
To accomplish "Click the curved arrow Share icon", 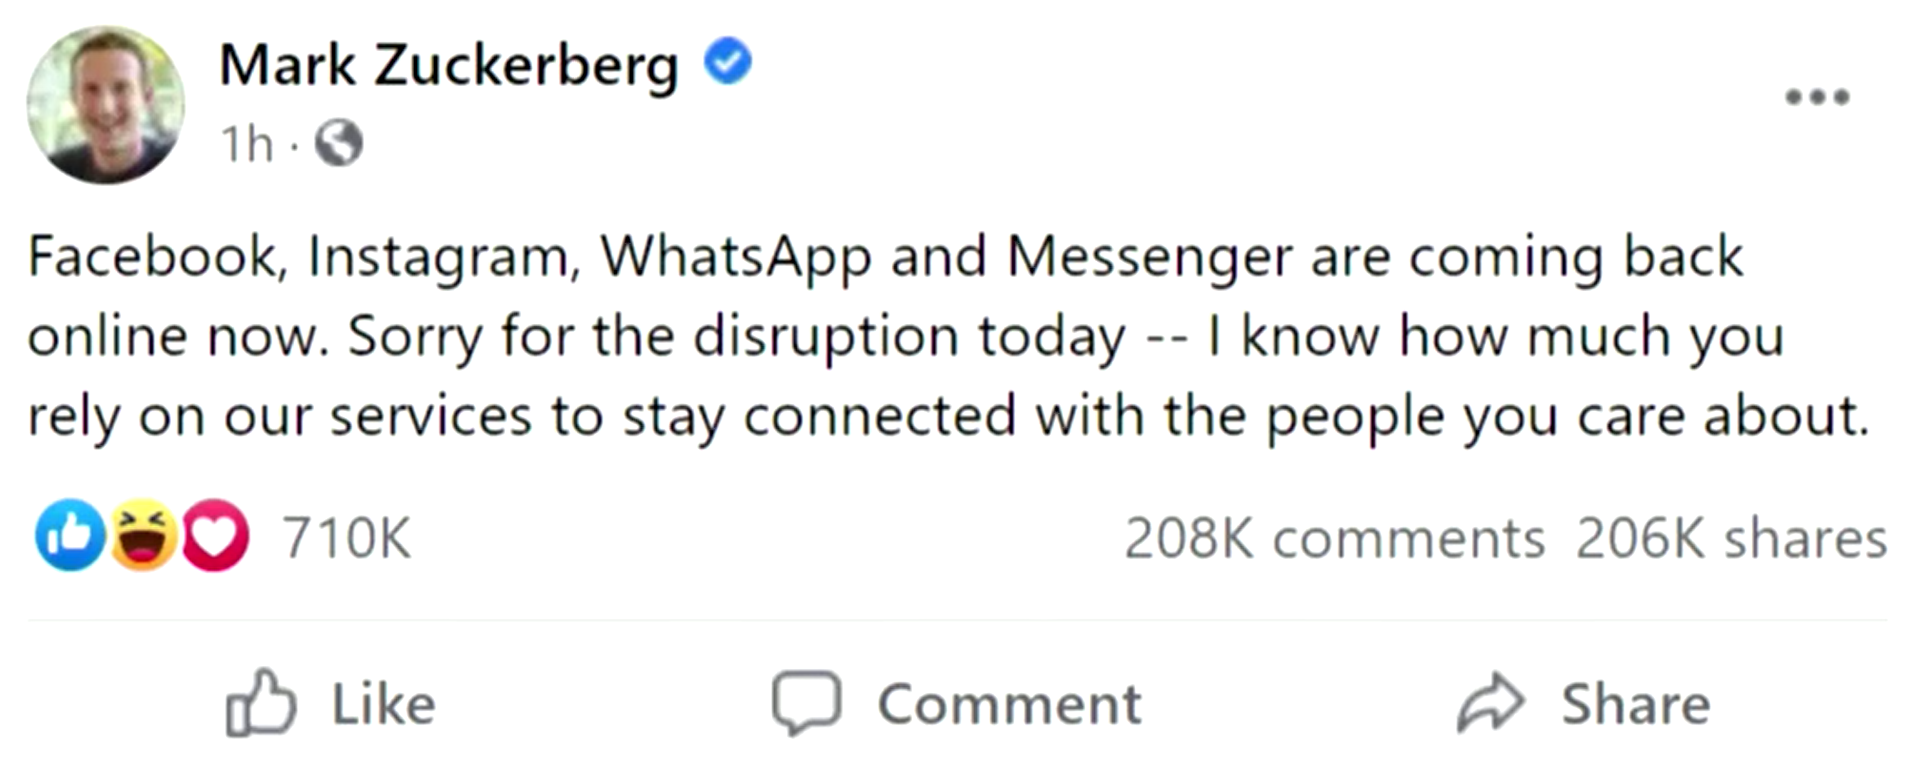I will click(x=1491, y=703).
